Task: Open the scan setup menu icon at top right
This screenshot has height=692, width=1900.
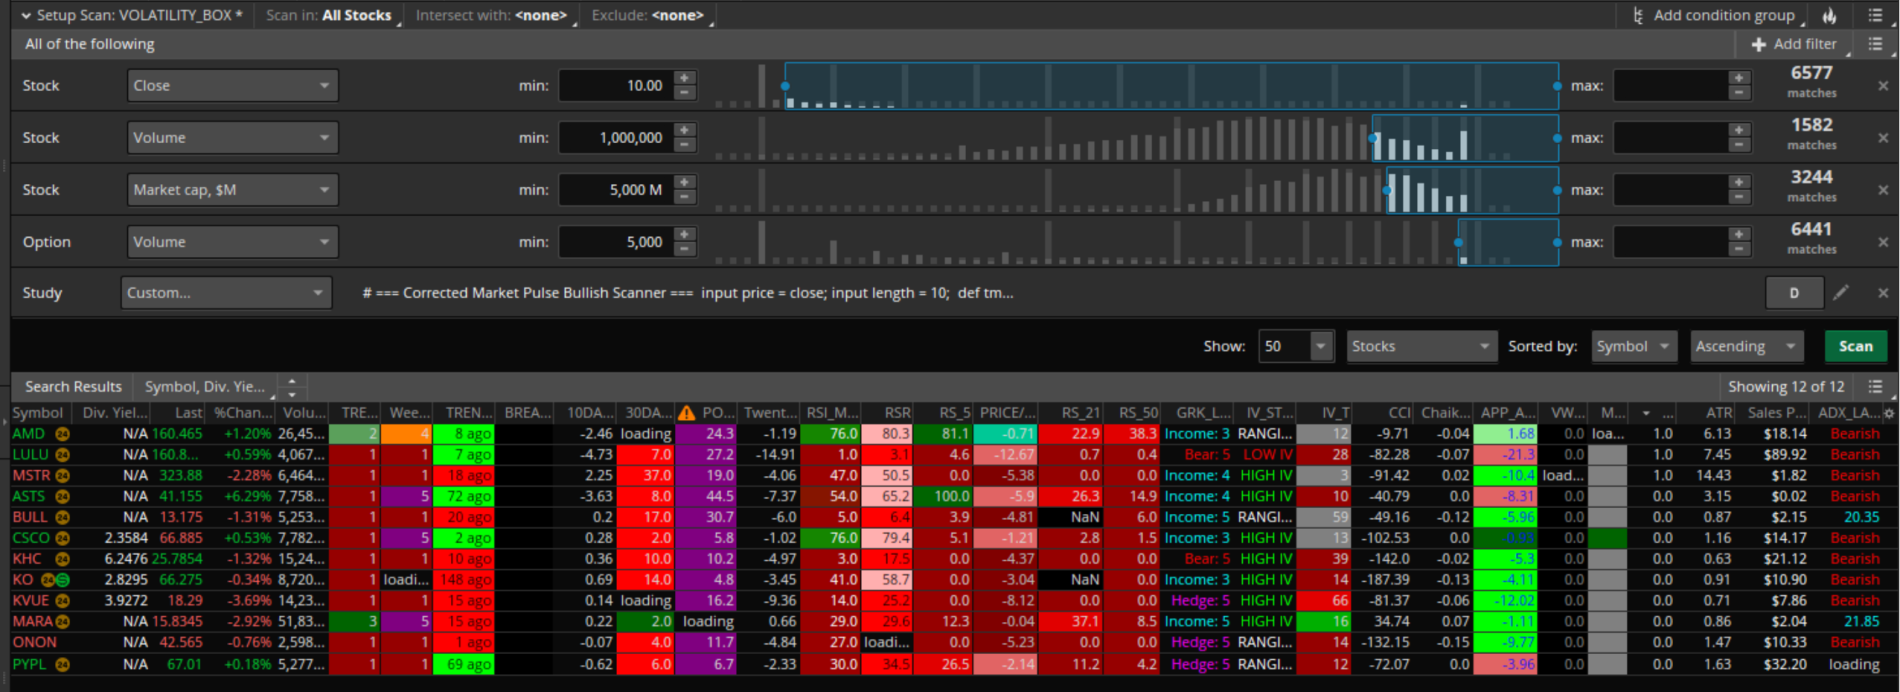Action: coord(1876,16)
